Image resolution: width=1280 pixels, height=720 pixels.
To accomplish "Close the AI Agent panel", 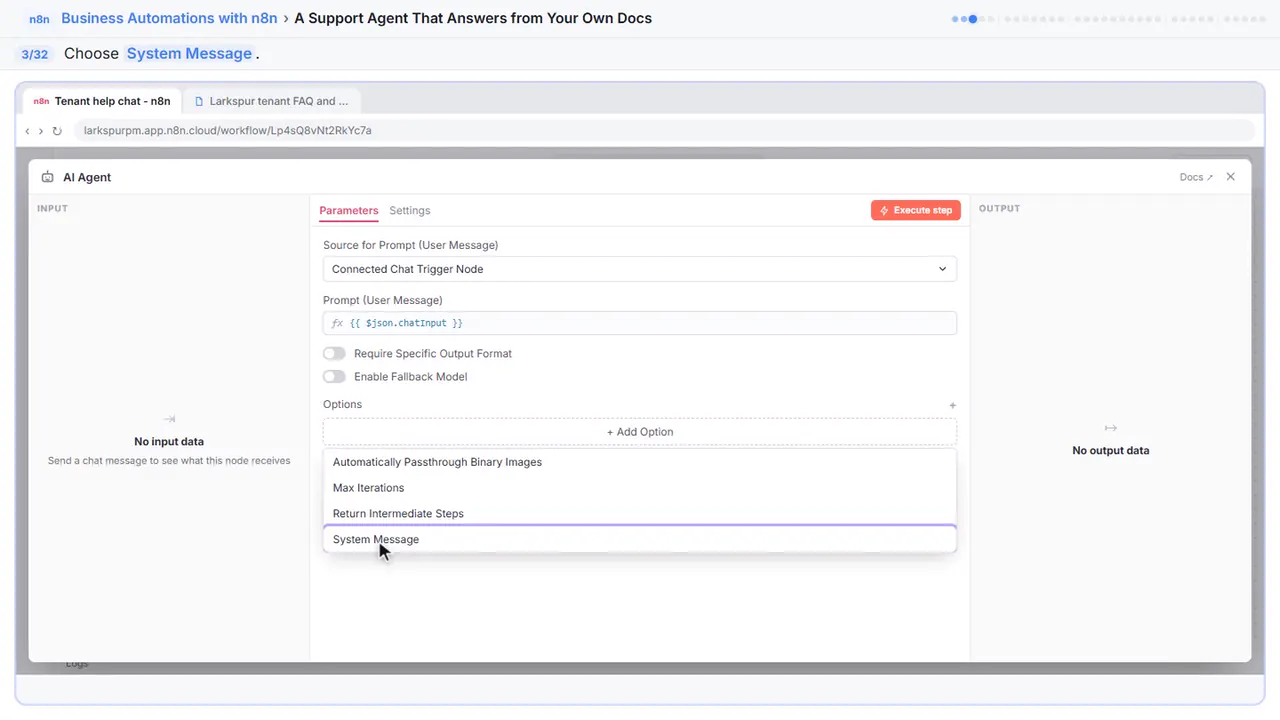I will [x=1231, y=177].
